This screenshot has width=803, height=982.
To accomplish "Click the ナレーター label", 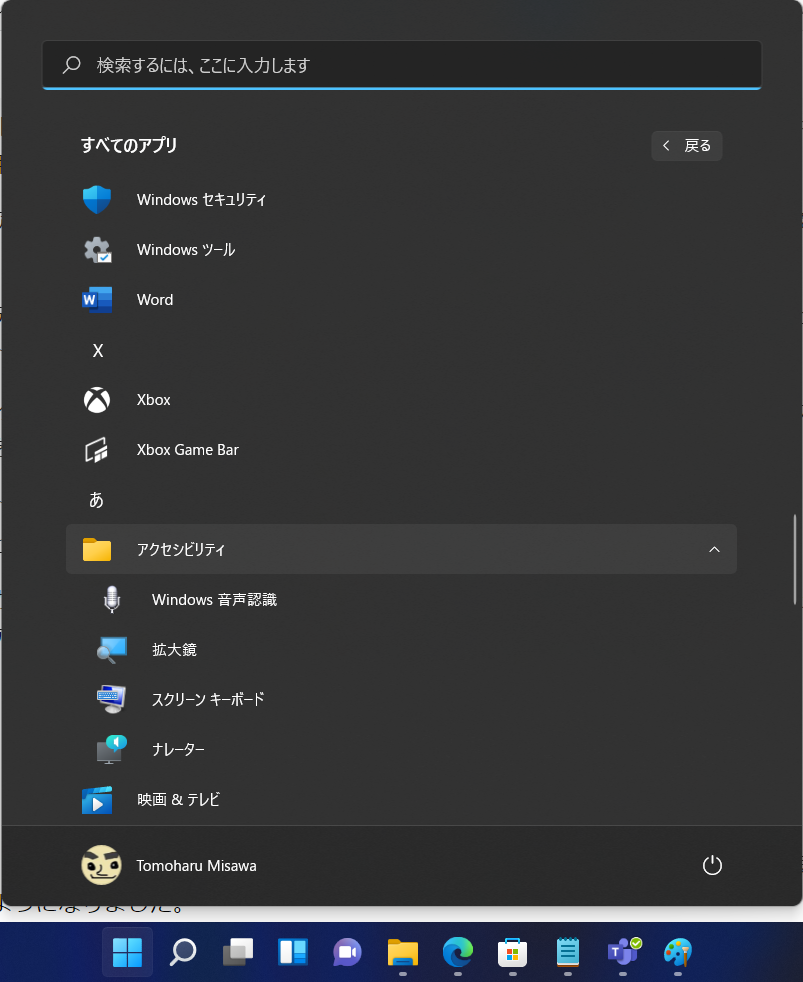I will [178, 749].
